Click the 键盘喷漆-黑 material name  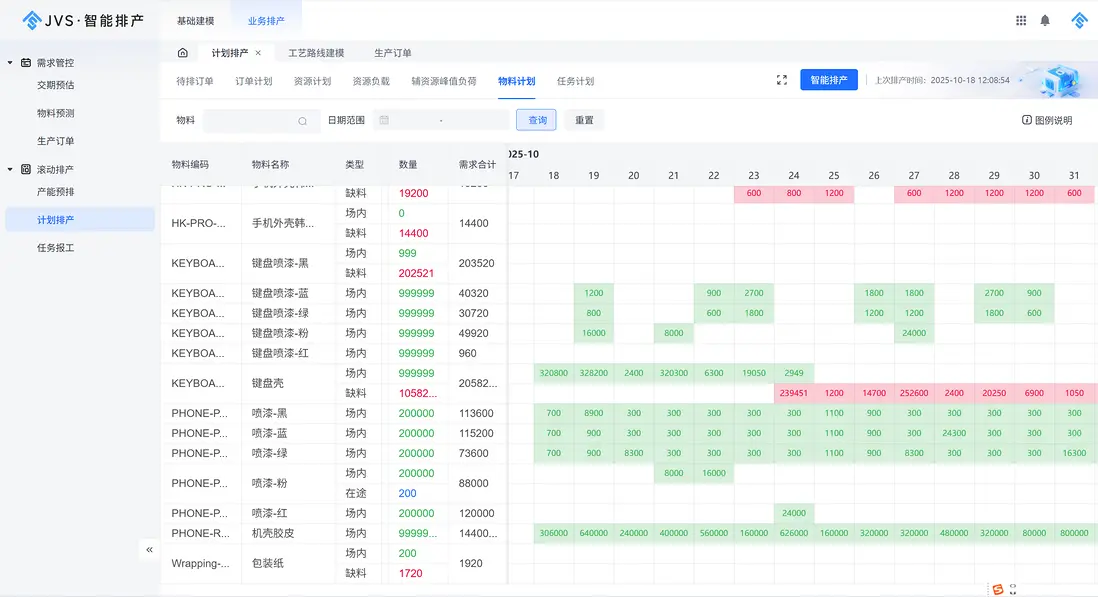click(x=280, y=263)
